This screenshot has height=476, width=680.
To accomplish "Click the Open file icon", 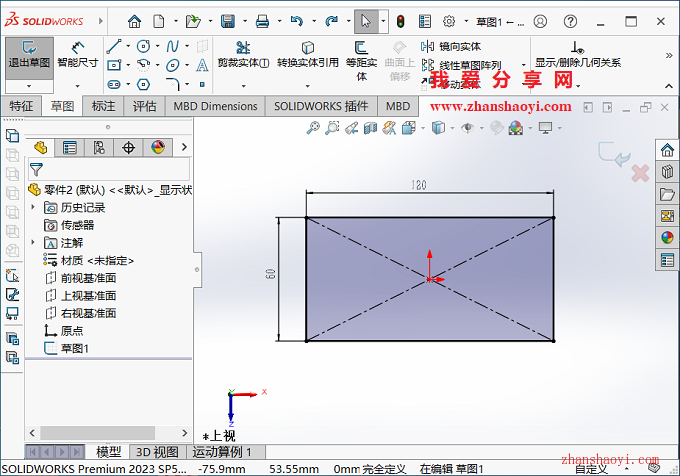I will [193, 21].
